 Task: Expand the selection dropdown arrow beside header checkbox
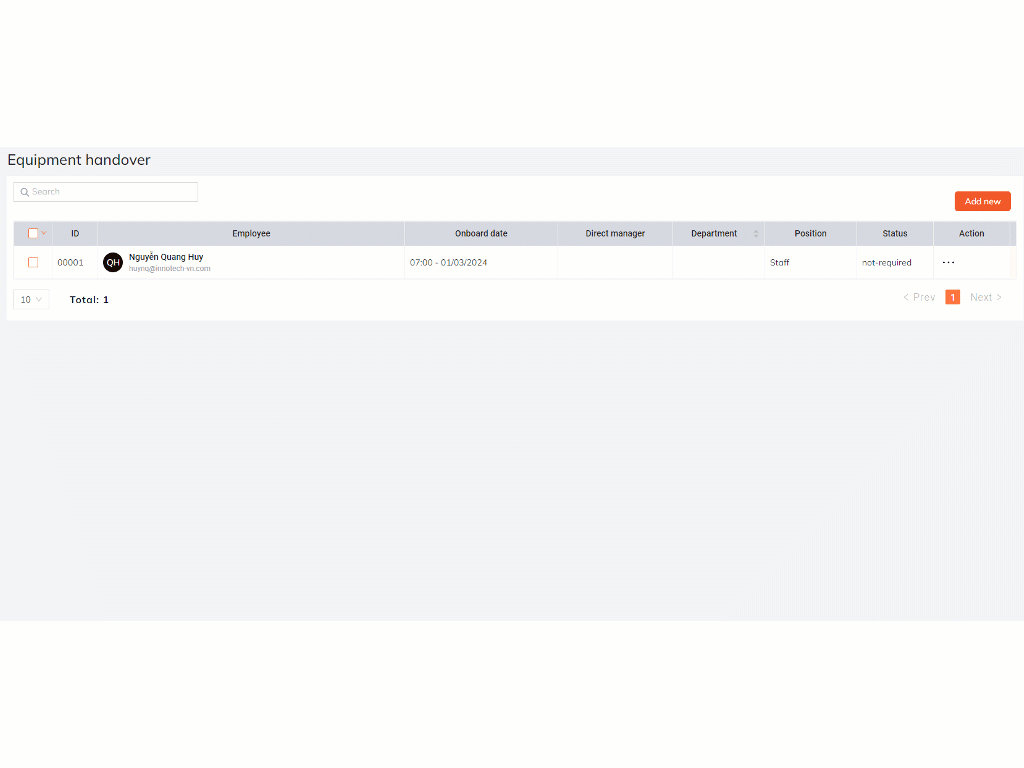(44, 233)
